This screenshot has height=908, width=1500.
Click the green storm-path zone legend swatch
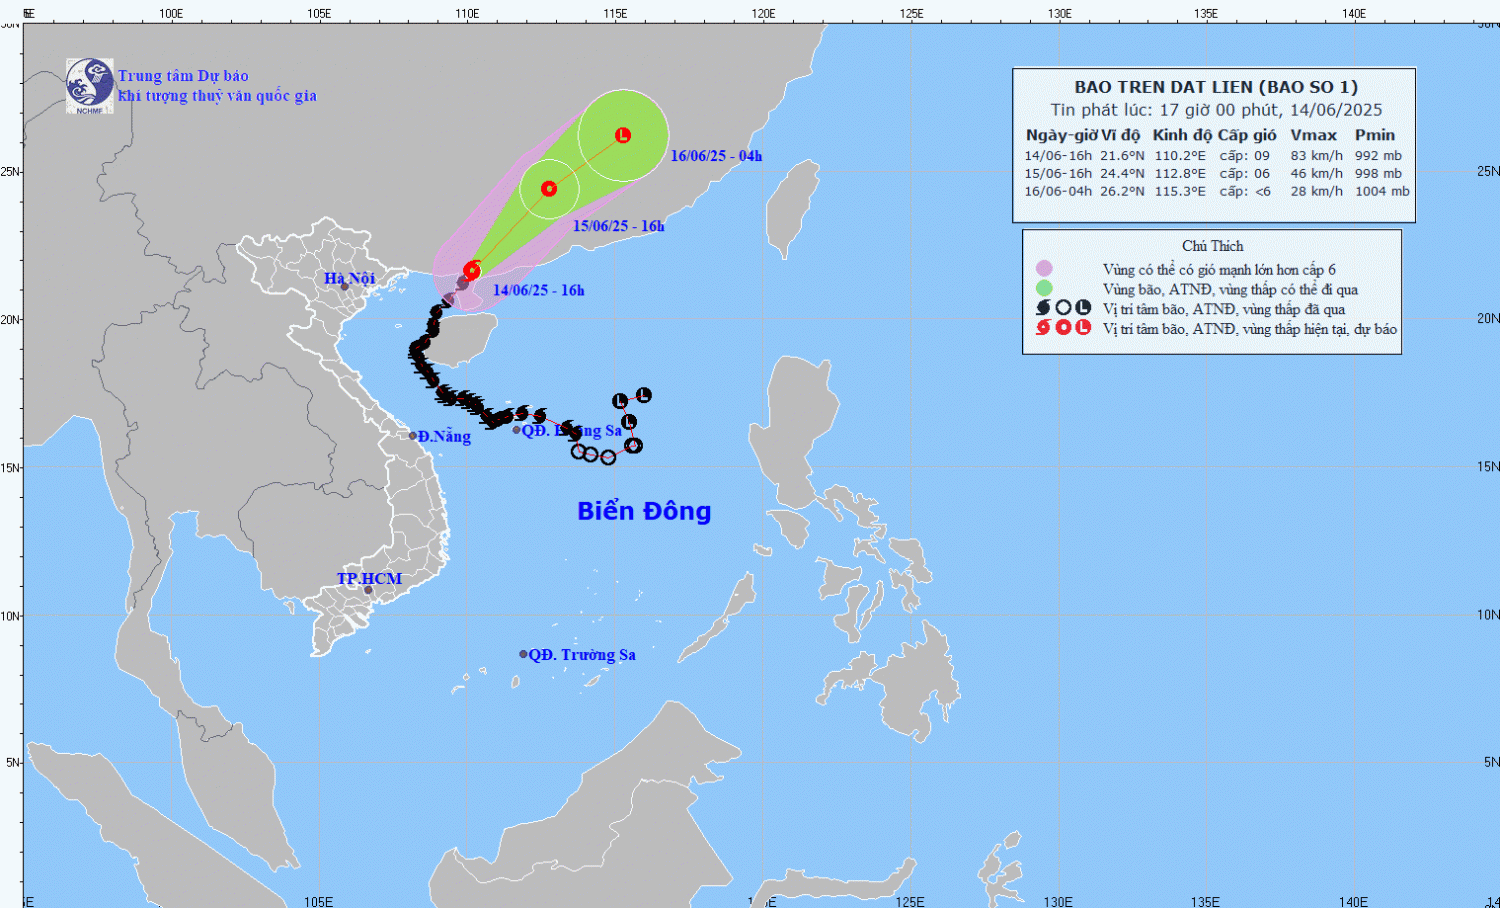point(1044,289)
